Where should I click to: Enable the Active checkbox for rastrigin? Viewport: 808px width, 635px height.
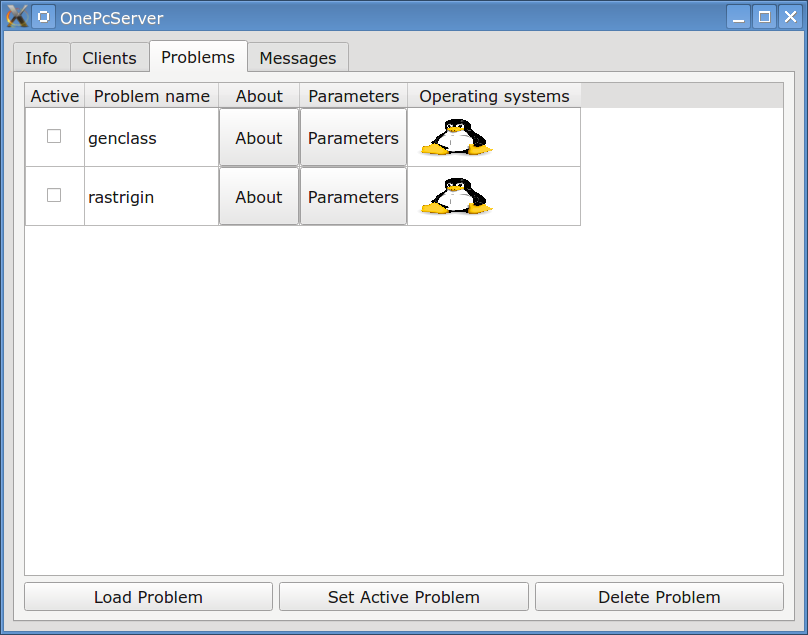tap(54, 195)
